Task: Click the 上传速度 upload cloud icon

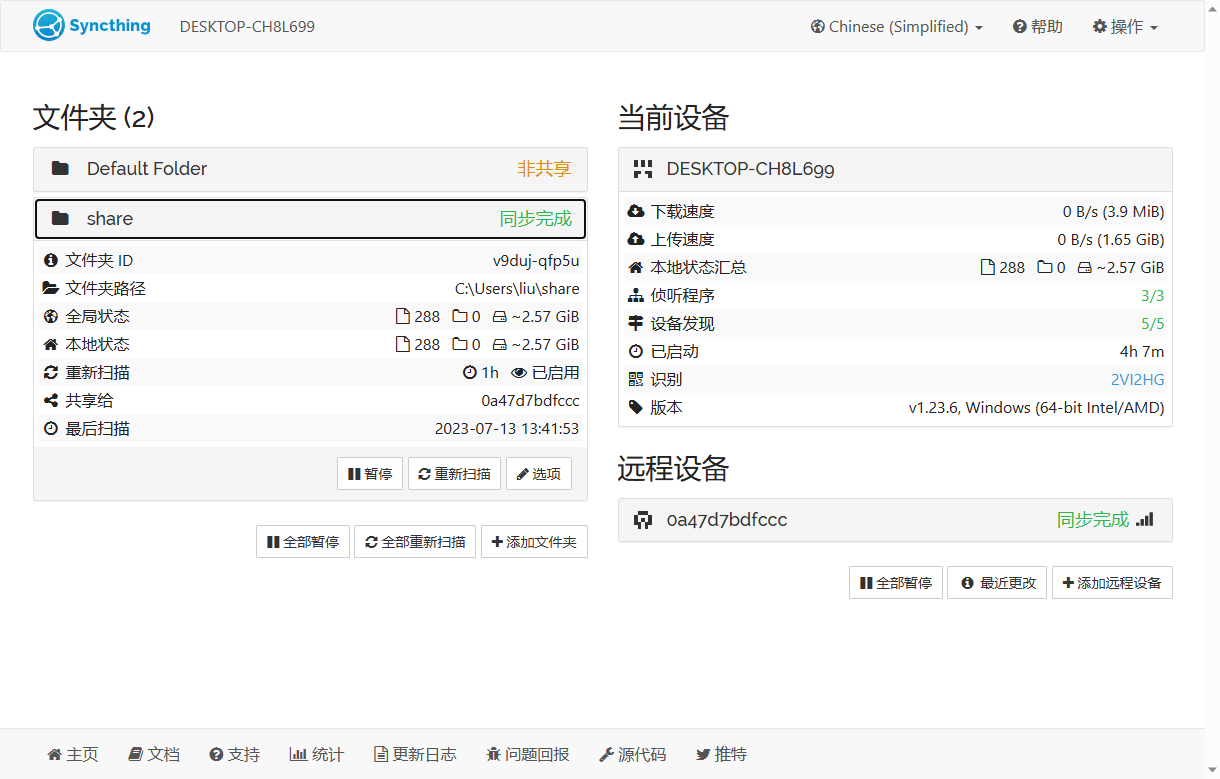Action: tap(636, 240)
